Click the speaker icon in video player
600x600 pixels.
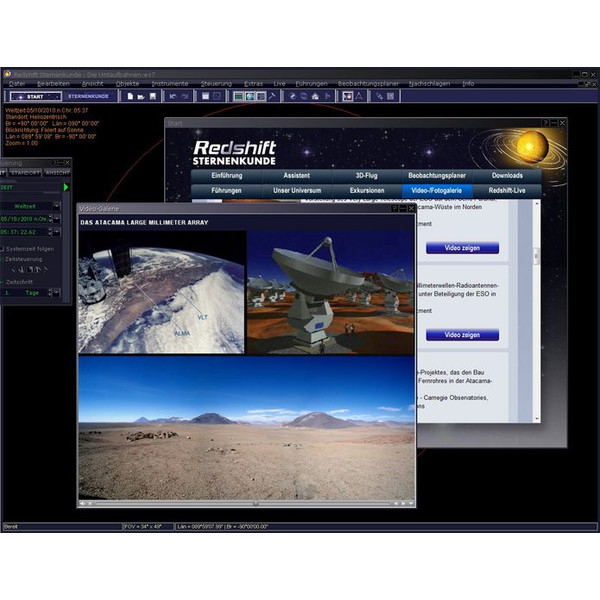click(82, 504)
